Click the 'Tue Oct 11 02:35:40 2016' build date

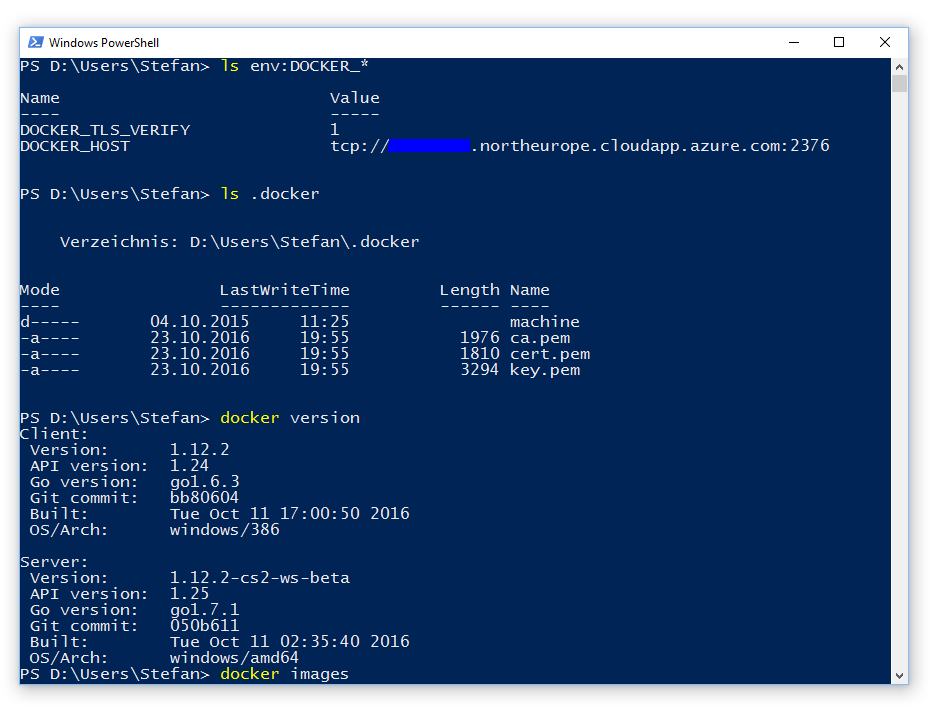(x=290, y=642)
